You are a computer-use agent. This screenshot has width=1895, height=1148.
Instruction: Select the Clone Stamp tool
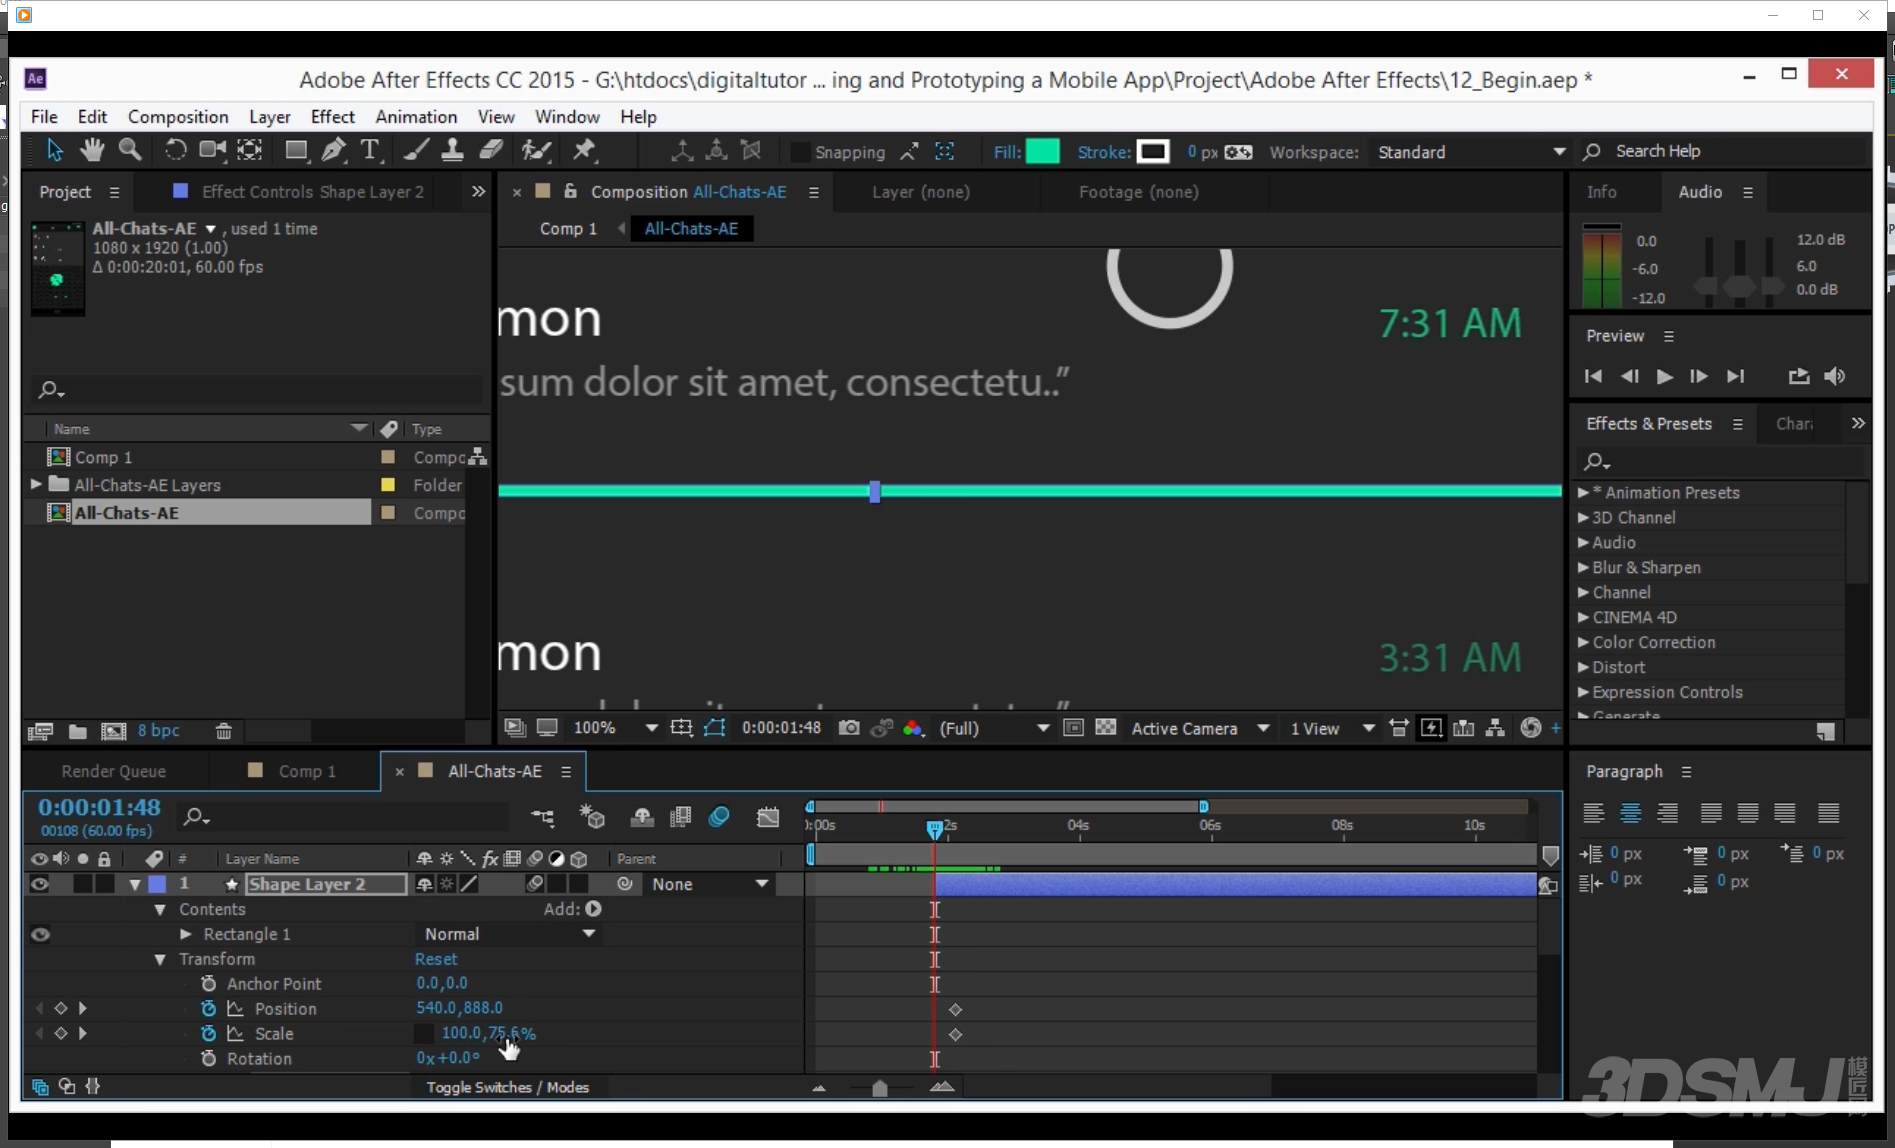pyautogui.click(x=452, y=150)
